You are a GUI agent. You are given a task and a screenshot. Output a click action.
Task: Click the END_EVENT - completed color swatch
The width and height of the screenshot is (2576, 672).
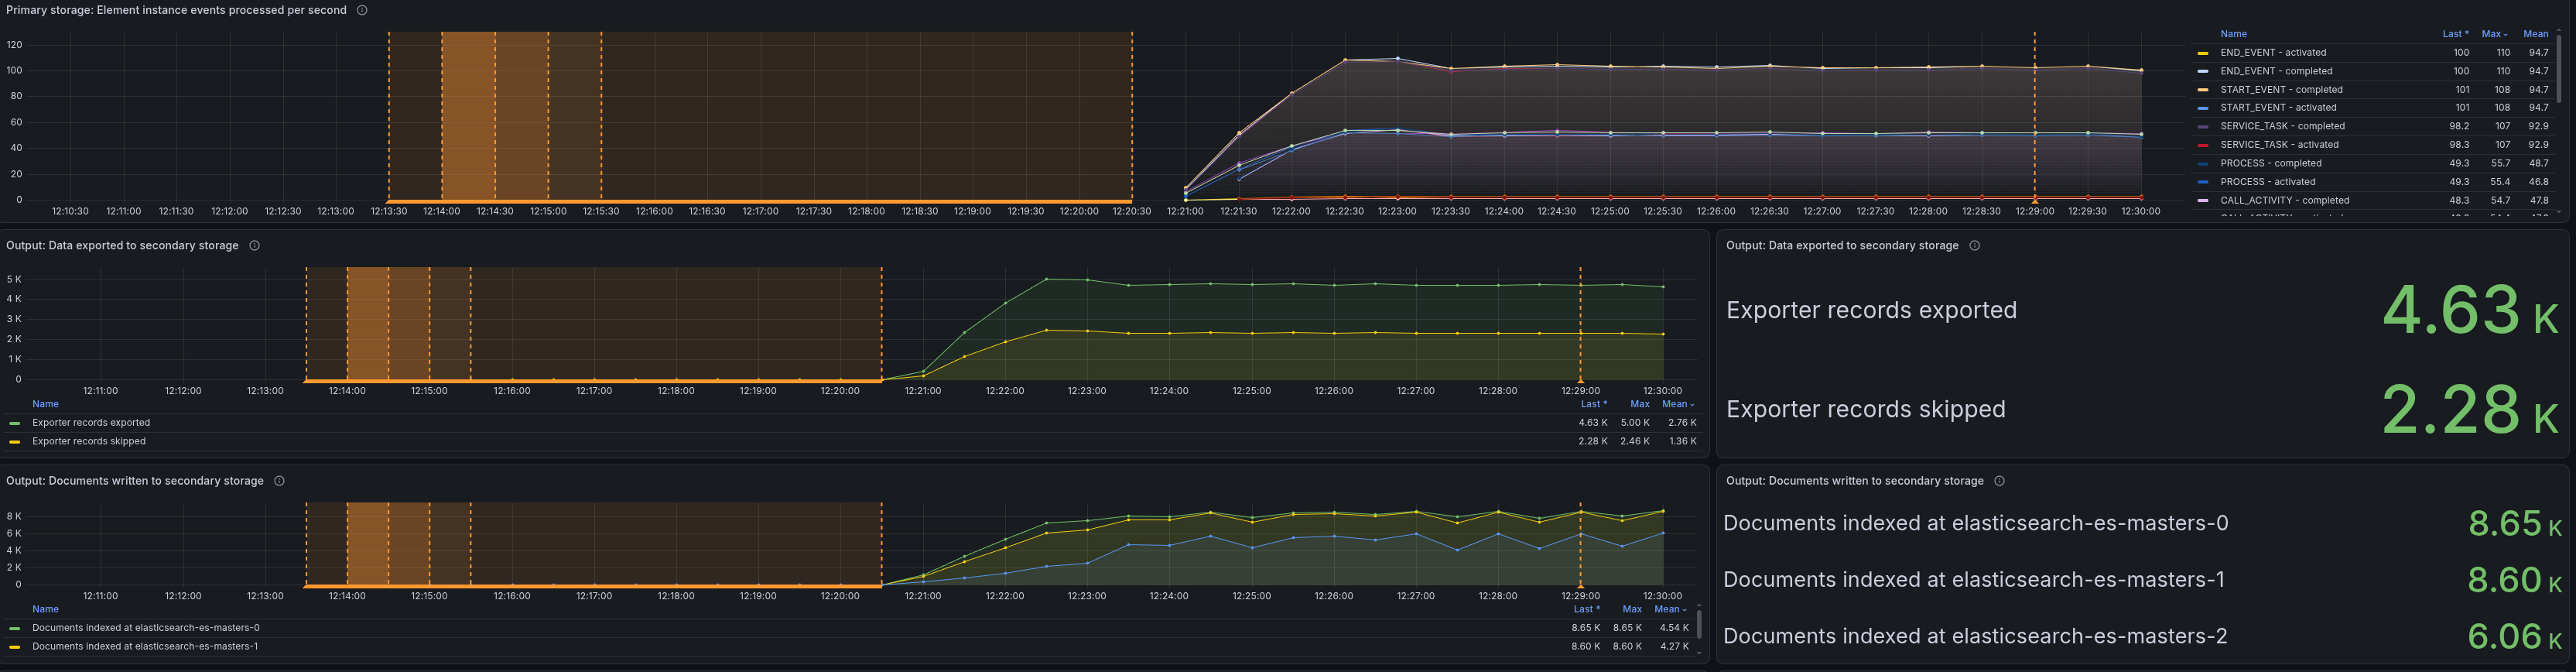2202,71
